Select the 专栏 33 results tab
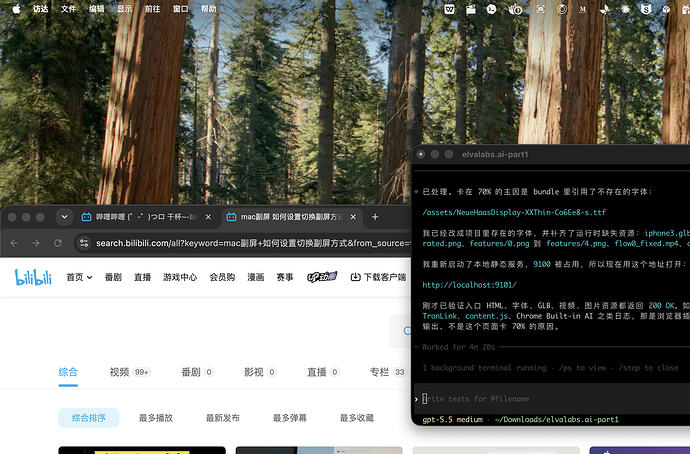The width and height of the screenshot is (690, 454). (x=388, y=372)
